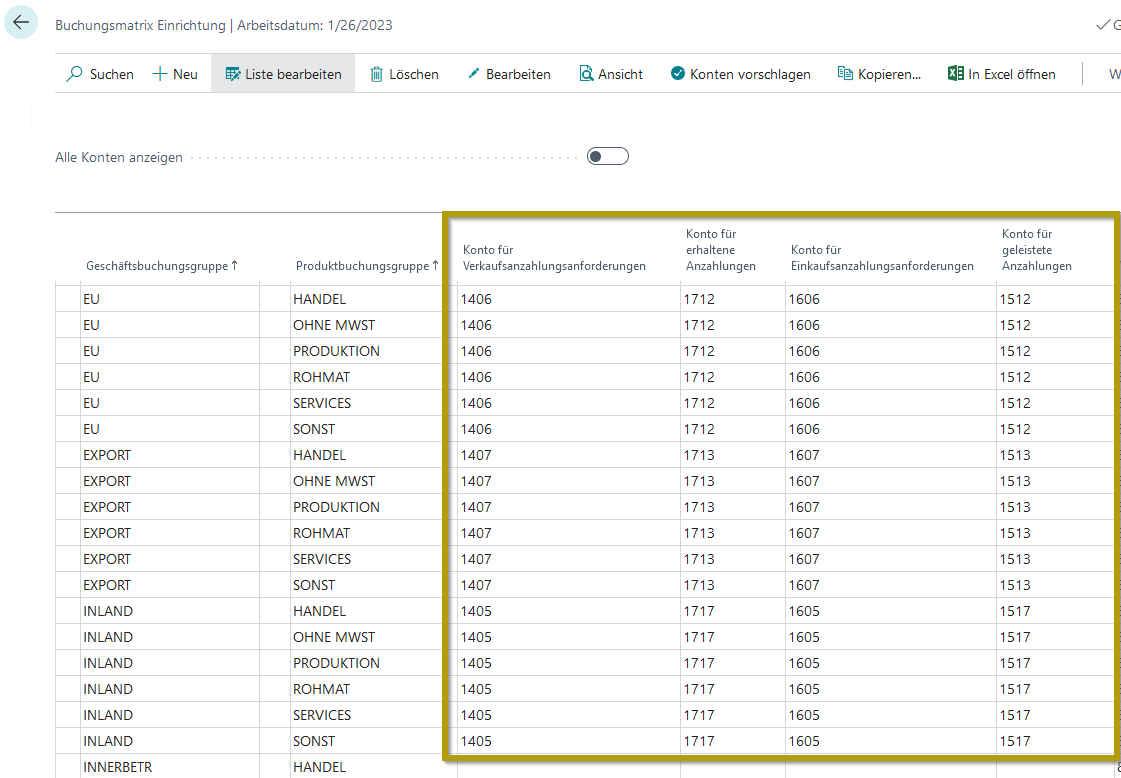Click the back arrow button
The height and width of the screenshot is (778, 1121).
21,22
